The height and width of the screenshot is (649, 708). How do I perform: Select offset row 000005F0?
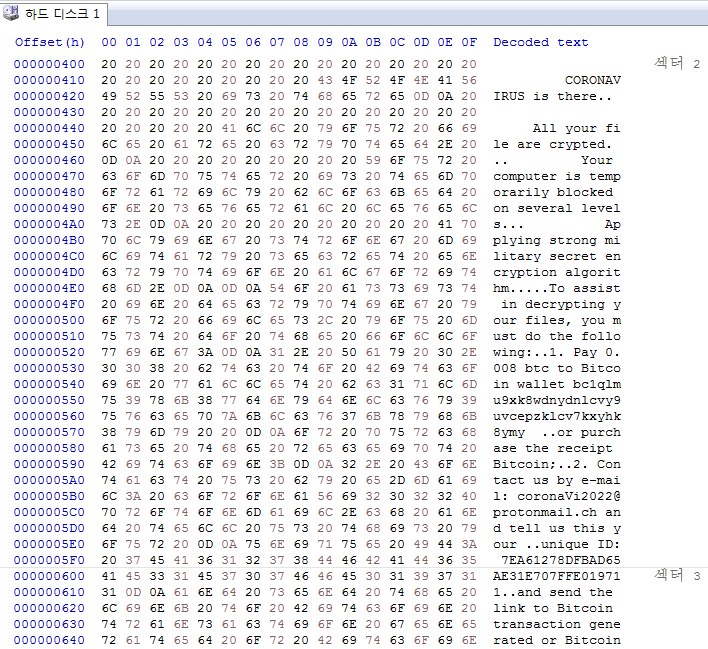click(x=49, y=560)
